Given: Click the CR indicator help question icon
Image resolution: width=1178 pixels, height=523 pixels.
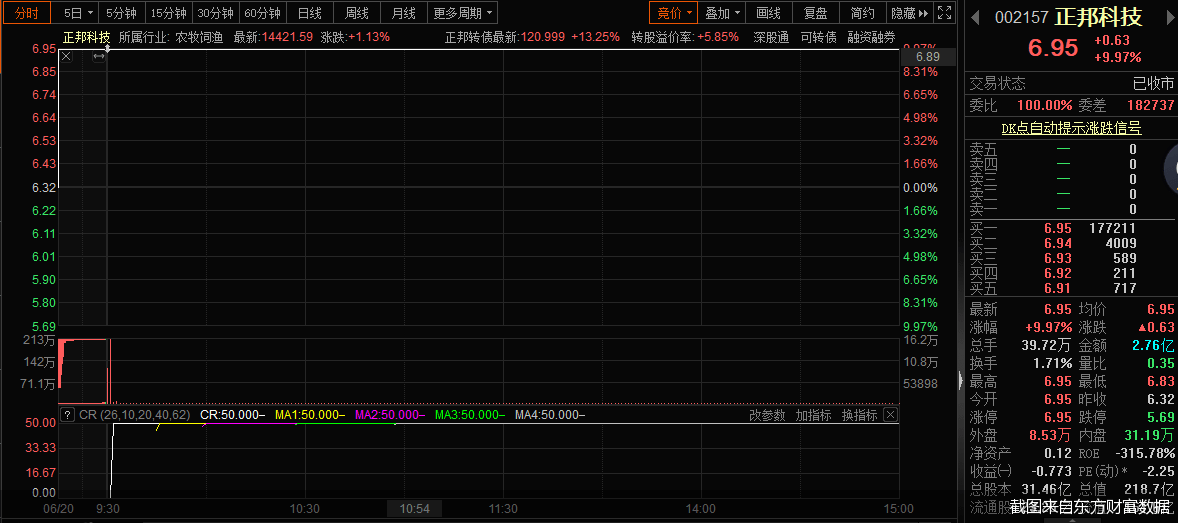Looking at the screenshot, I should [67, 415].
